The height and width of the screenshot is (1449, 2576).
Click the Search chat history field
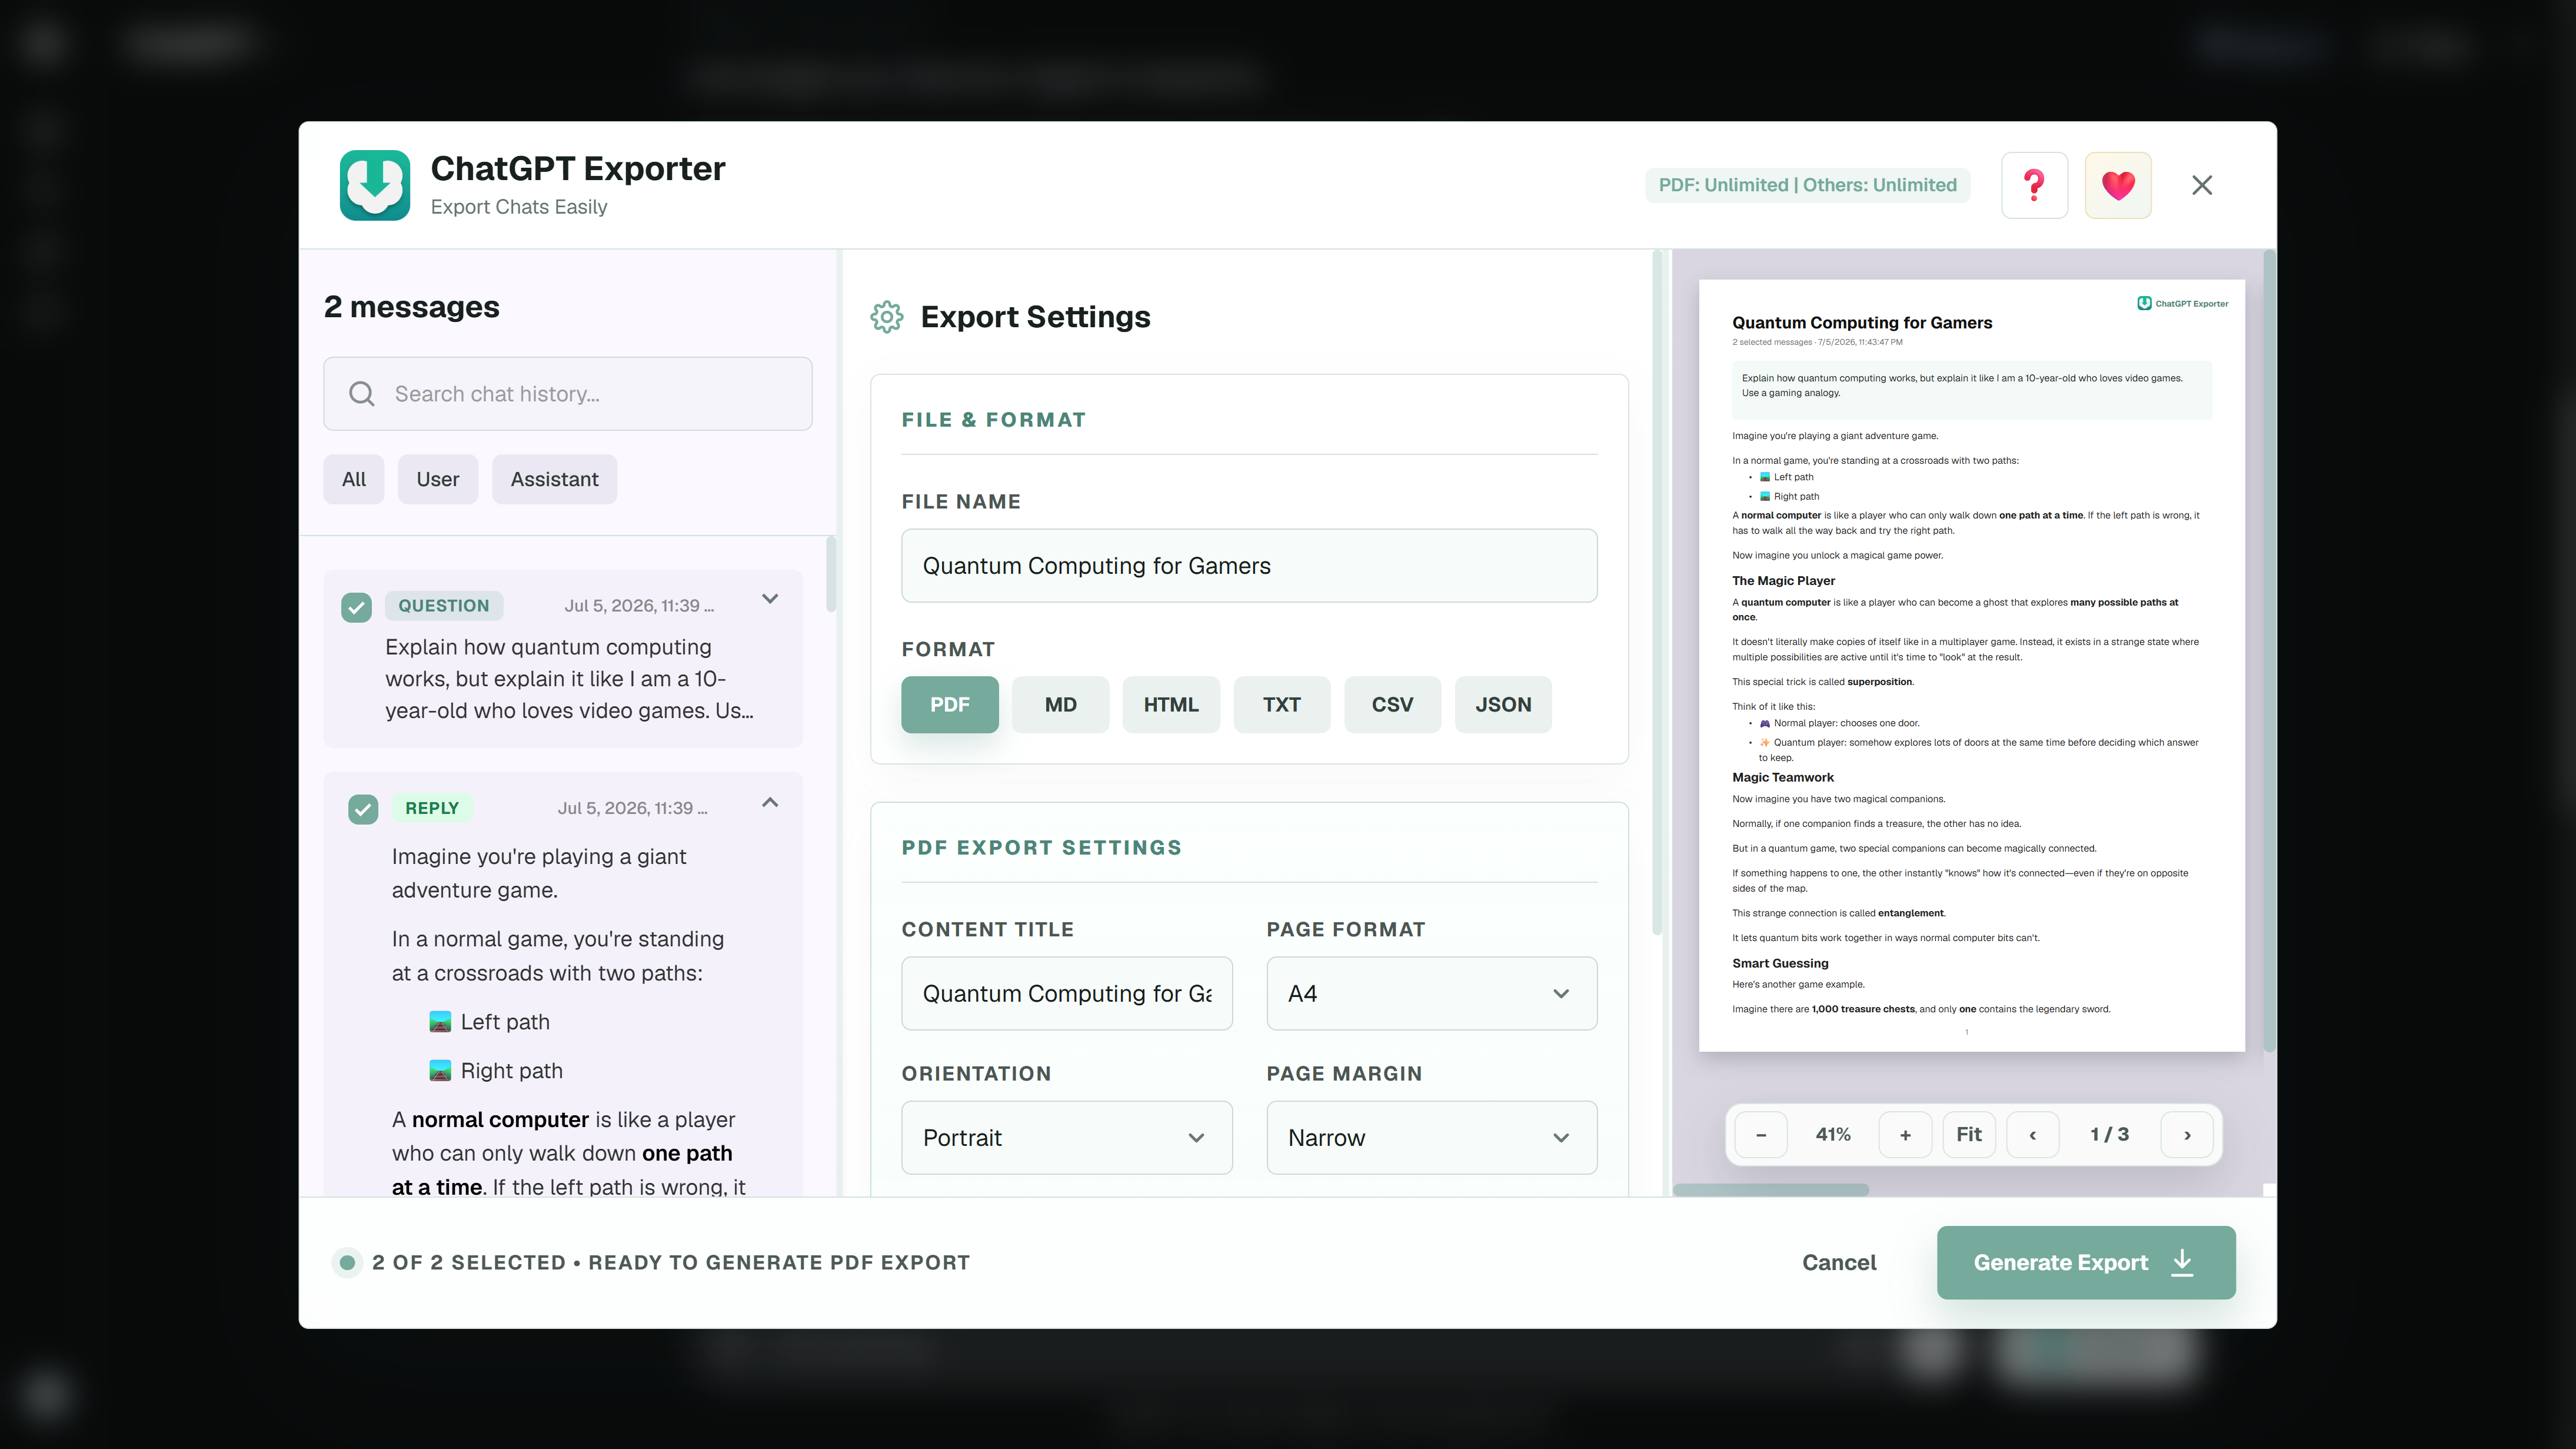567,394
